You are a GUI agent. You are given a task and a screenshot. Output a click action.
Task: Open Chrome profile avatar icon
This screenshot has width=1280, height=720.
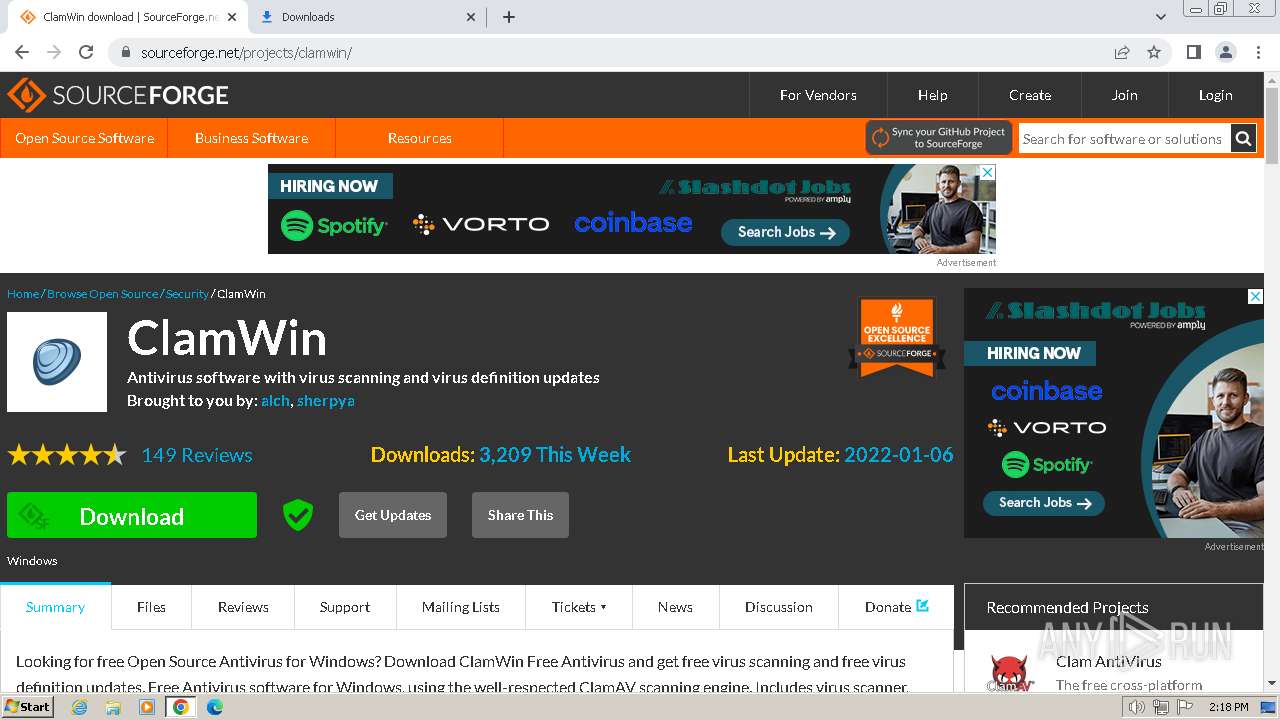(1225, 52)
